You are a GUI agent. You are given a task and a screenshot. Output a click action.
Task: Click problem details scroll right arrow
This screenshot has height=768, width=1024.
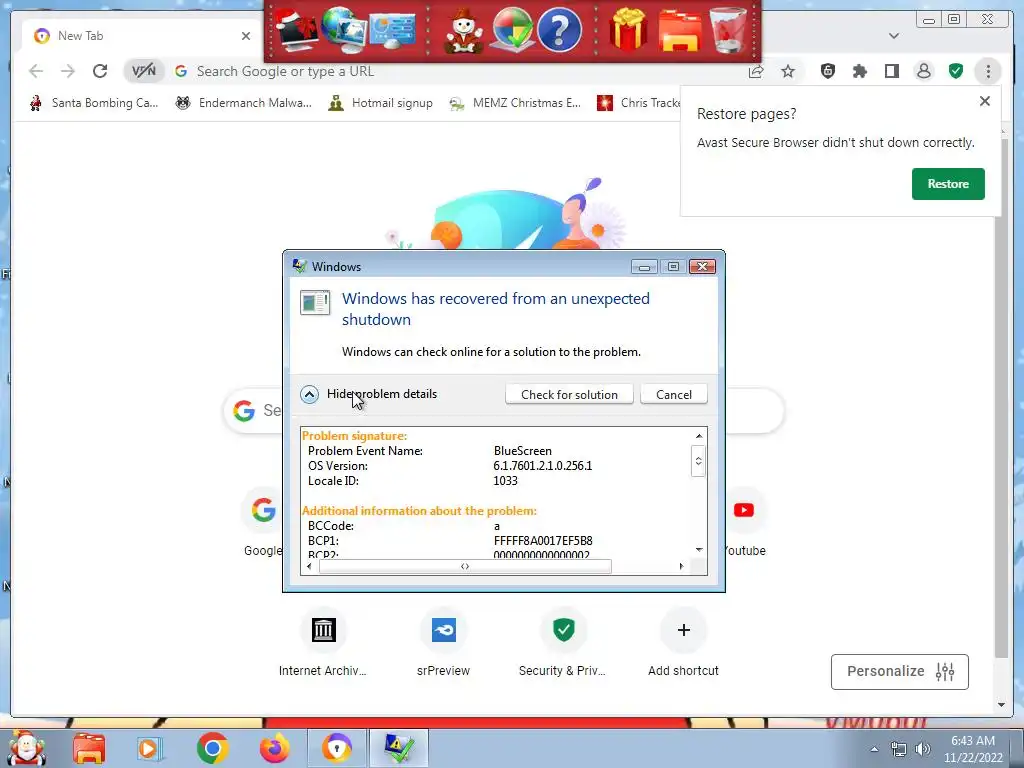pos(681,566)
